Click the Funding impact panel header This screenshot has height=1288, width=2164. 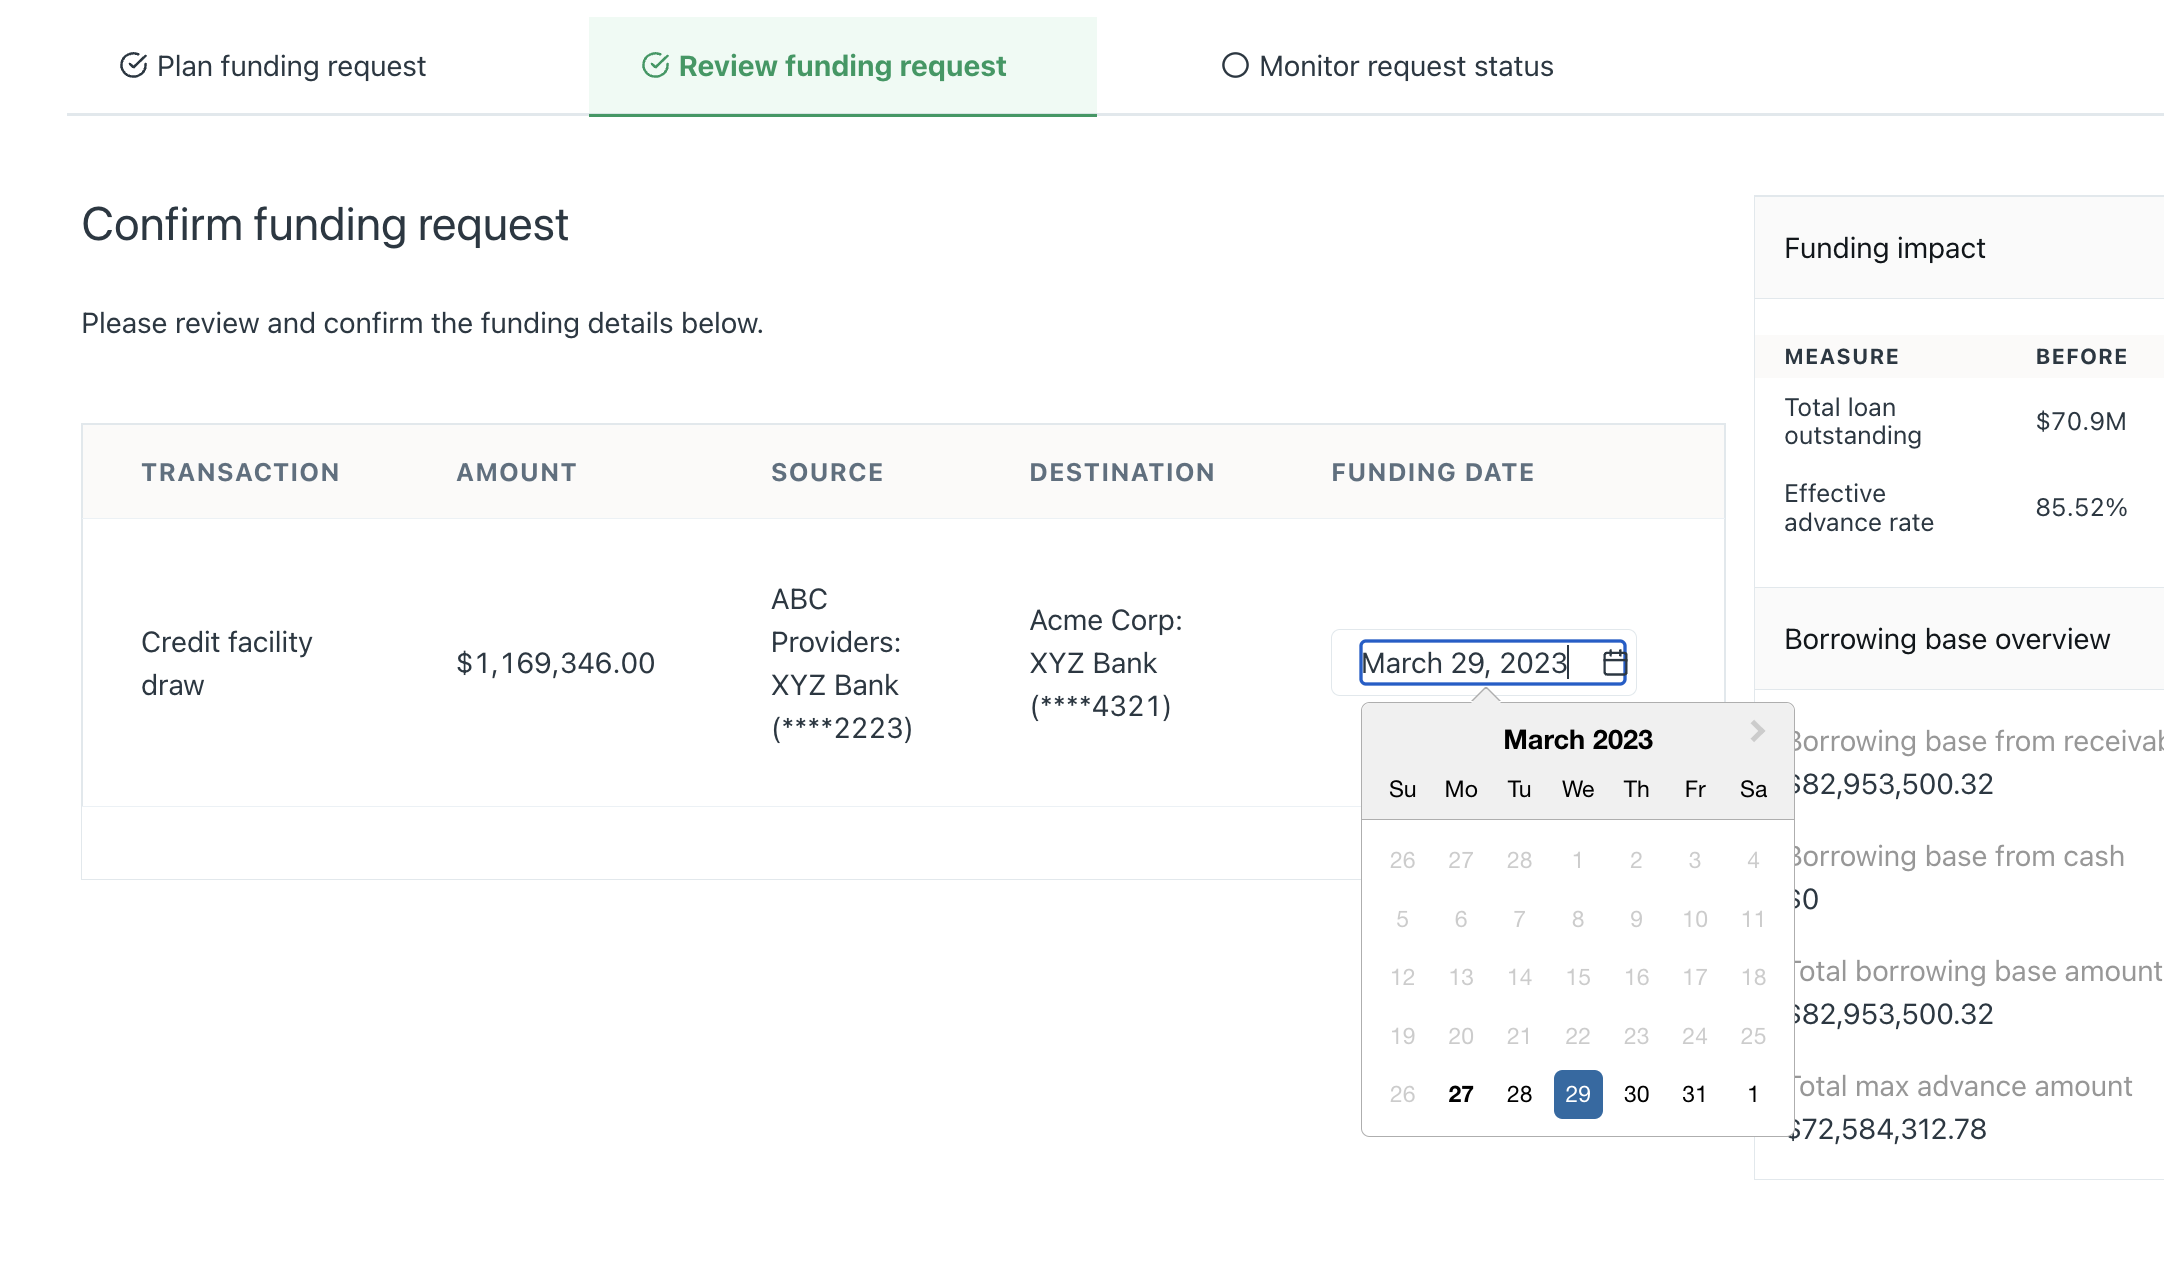1884,248
